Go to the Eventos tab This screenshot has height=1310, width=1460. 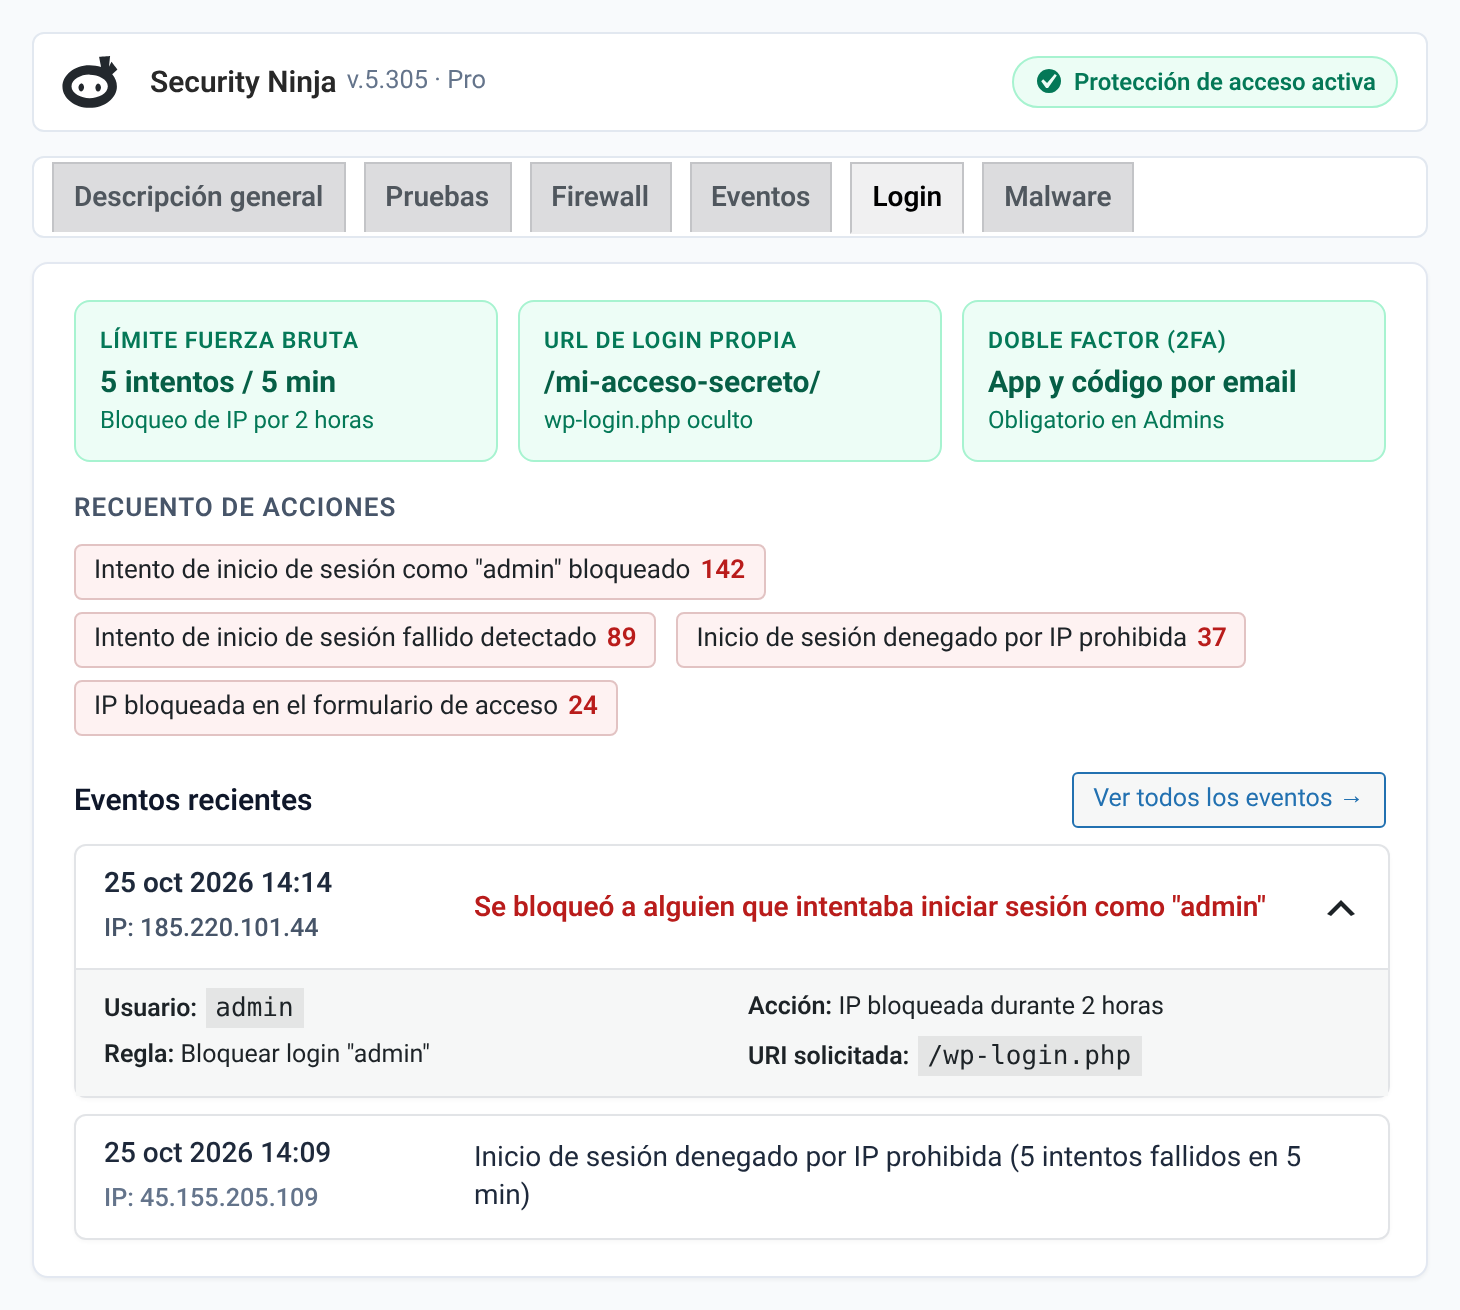761,197
